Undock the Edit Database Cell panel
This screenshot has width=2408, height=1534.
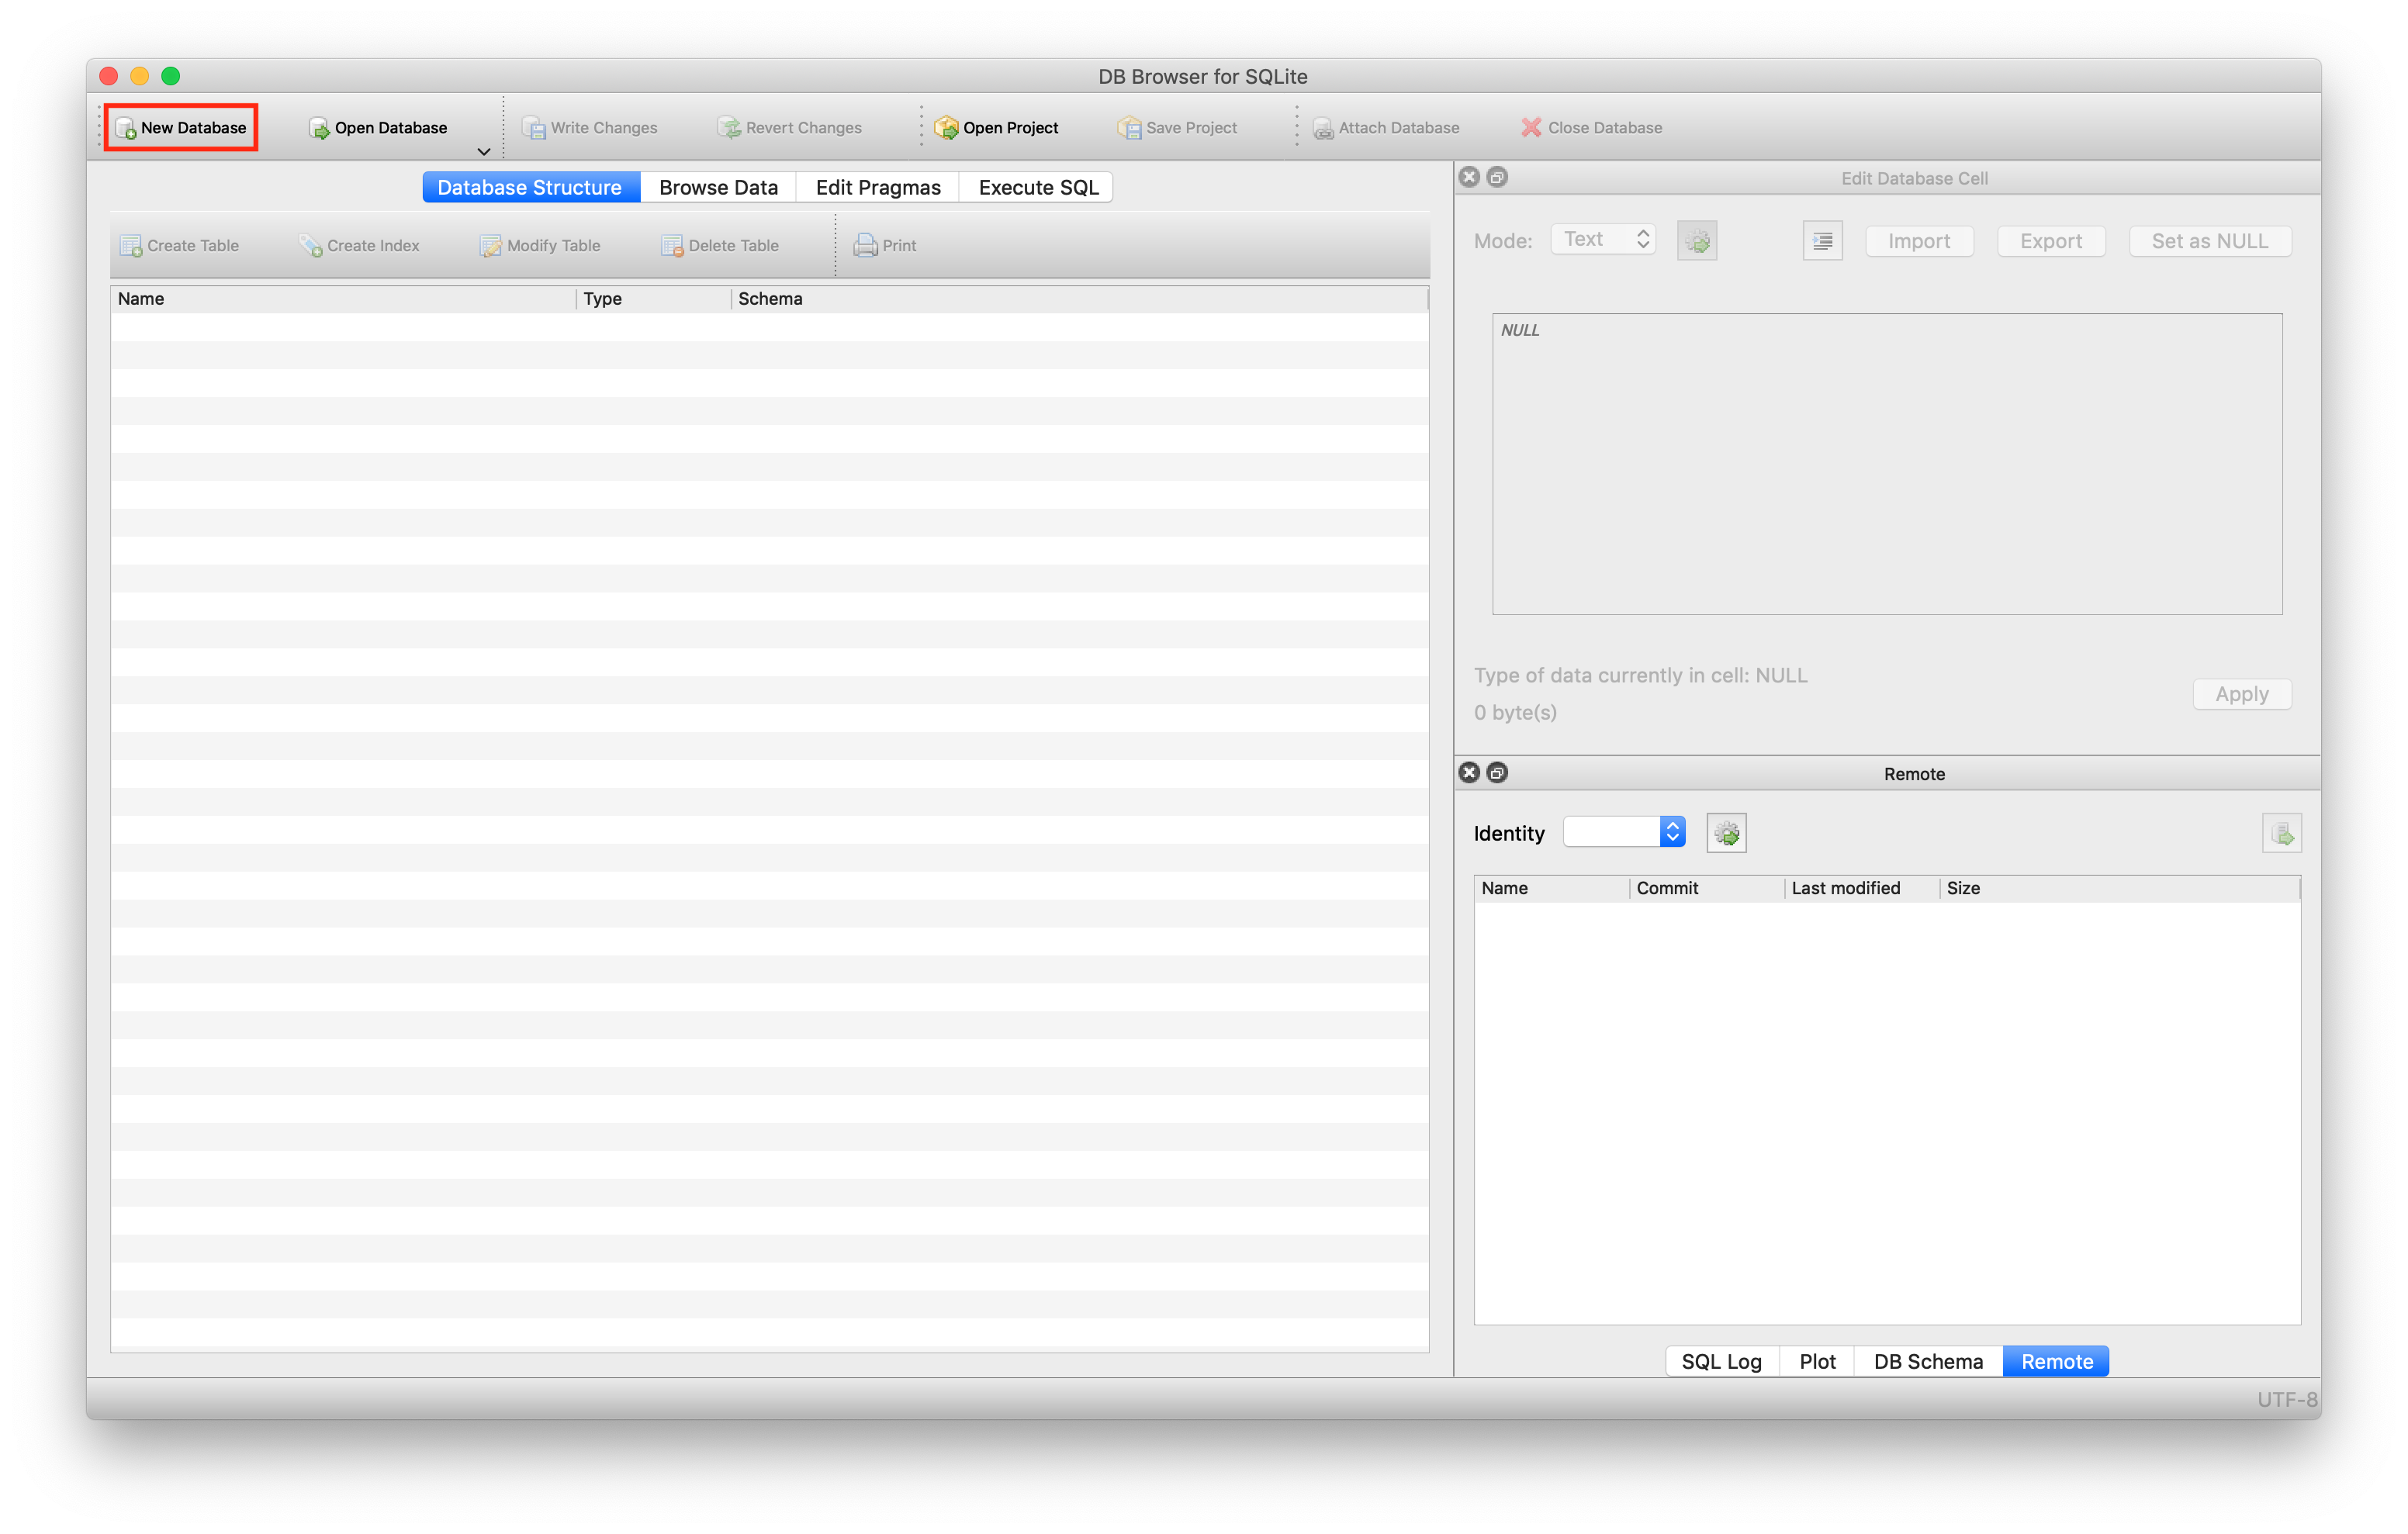1497,177
